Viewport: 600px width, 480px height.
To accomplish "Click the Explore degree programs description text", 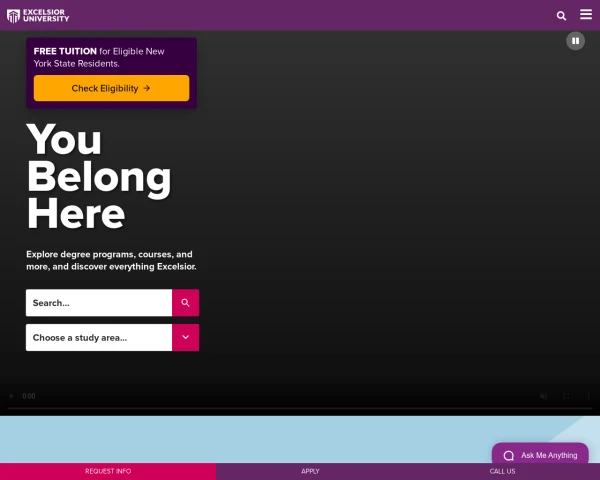I will (111, 260).
